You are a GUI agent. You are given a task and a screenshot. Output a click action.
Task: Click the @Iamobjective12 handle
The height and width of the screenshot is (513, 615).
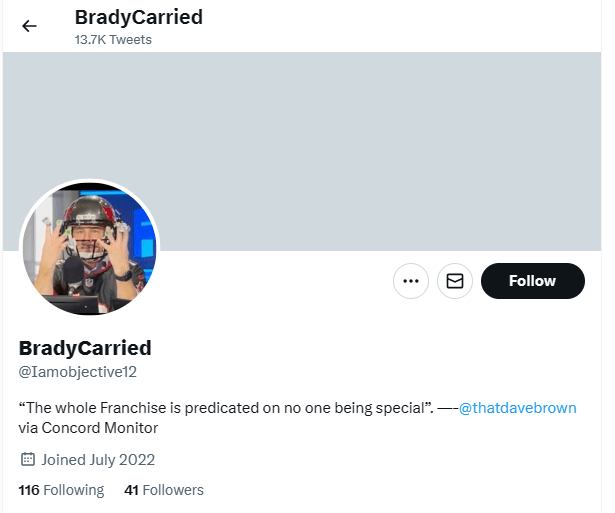pyautogui.click(x=77, y=372)
